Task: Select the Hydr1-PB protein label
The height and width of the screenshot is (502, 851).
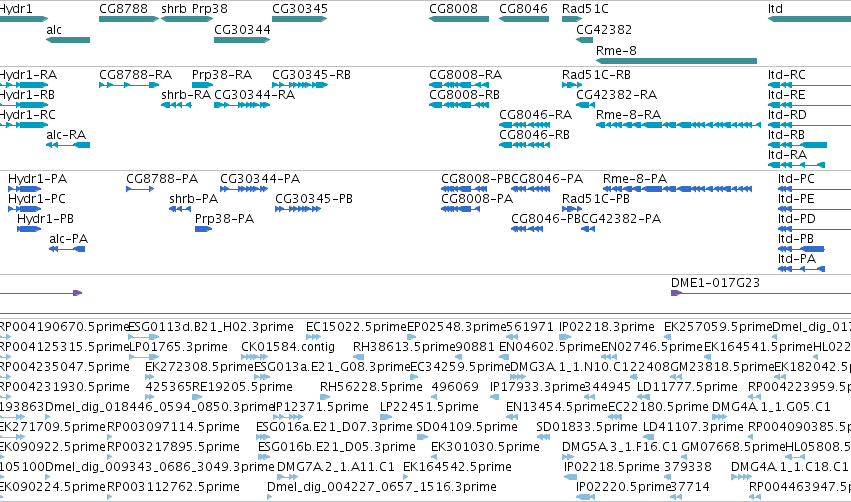Action: click(45, 219)
